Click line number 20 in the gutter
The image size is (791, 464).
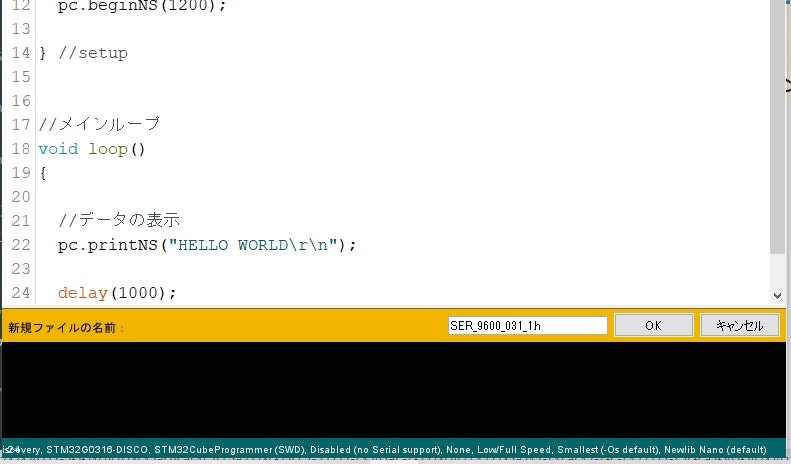21,197
